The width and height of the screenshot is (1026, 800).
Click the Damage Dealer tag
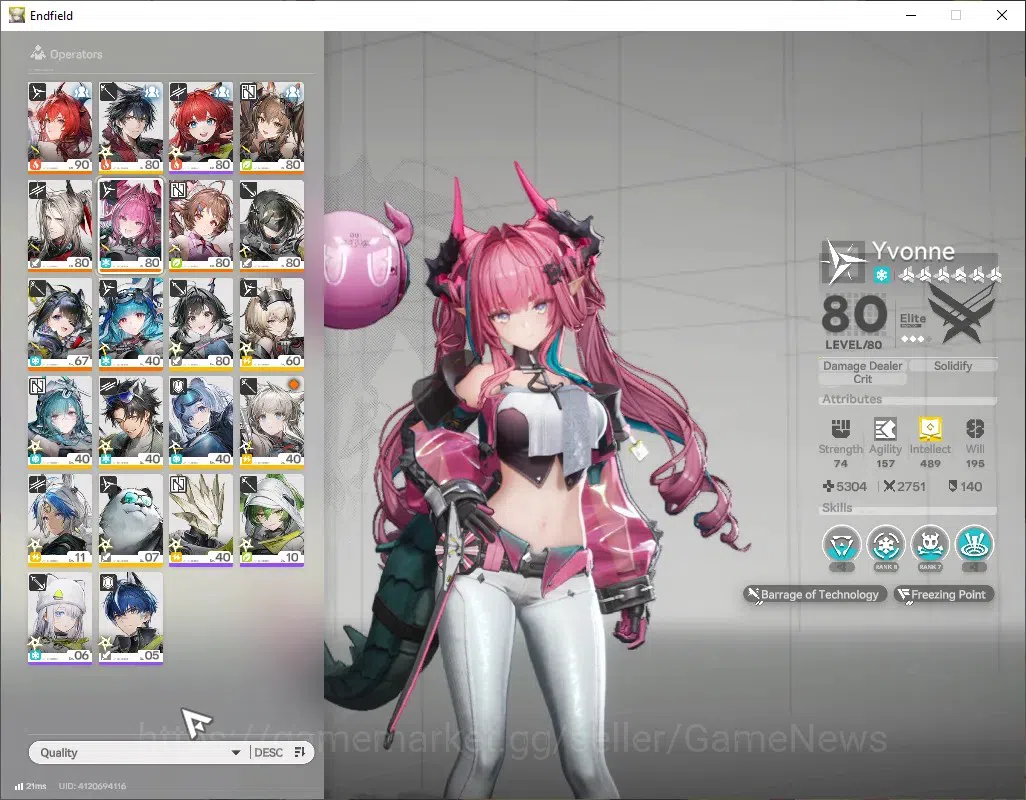click(862, 366)
